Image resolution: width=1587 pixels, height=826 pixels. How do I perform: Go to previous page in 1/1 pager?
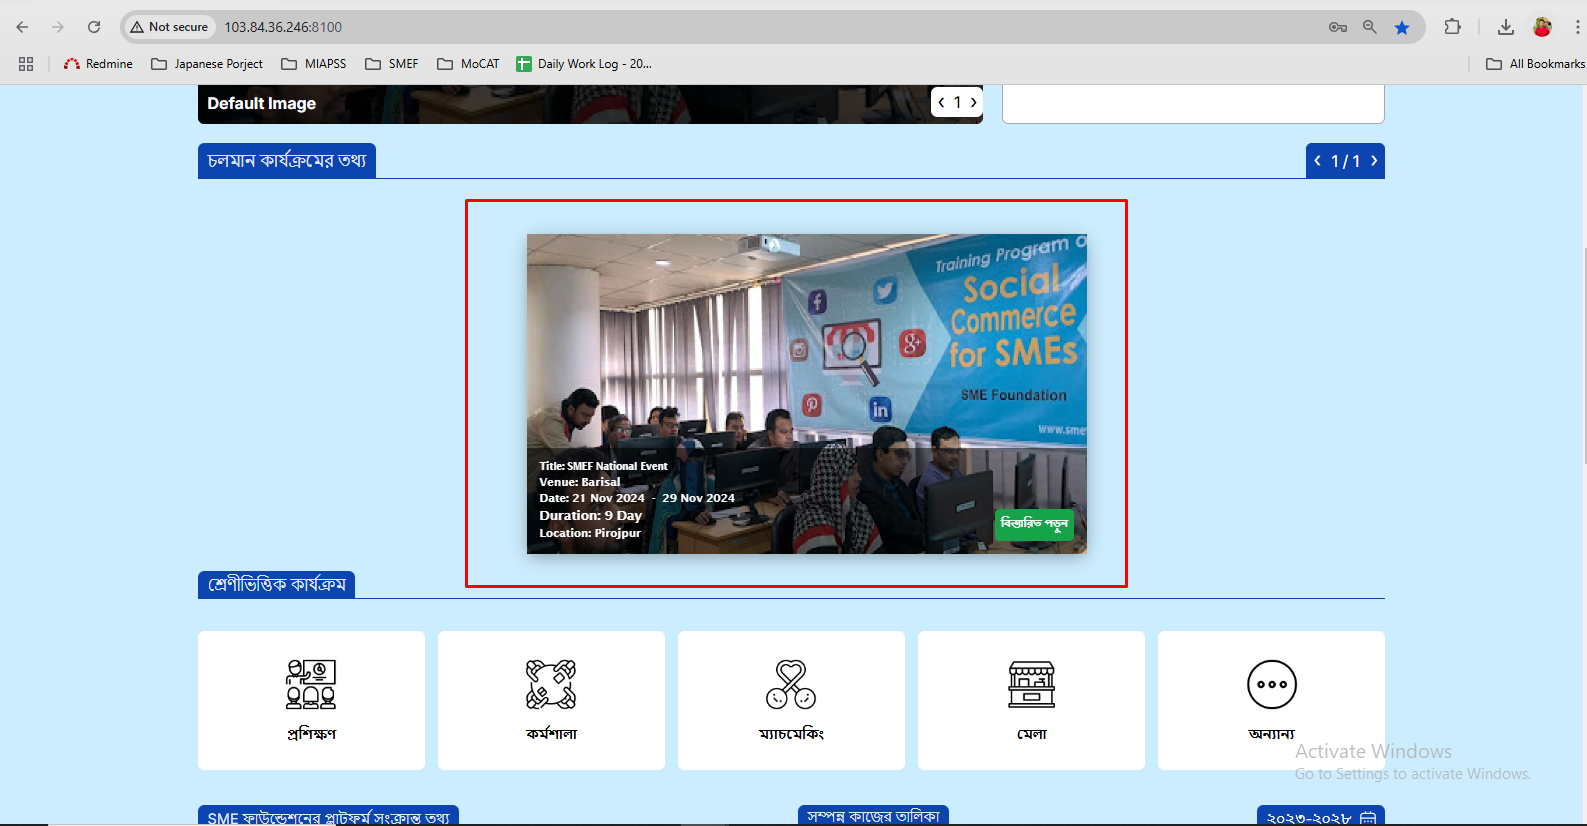(x=1318, y=161)
